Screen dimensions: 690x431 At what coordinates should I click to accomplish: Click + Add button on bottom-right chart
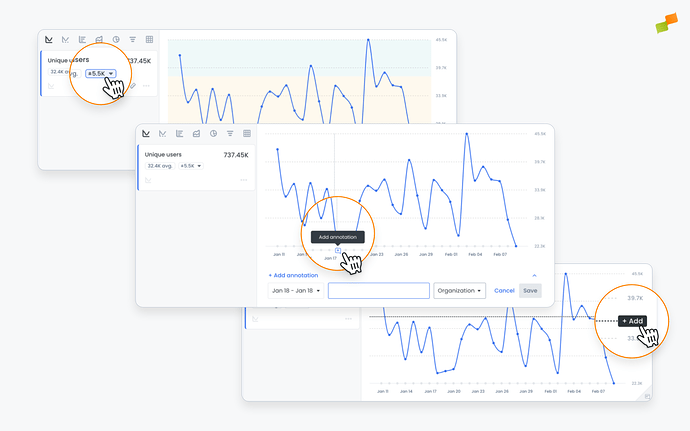coord(632,321)
